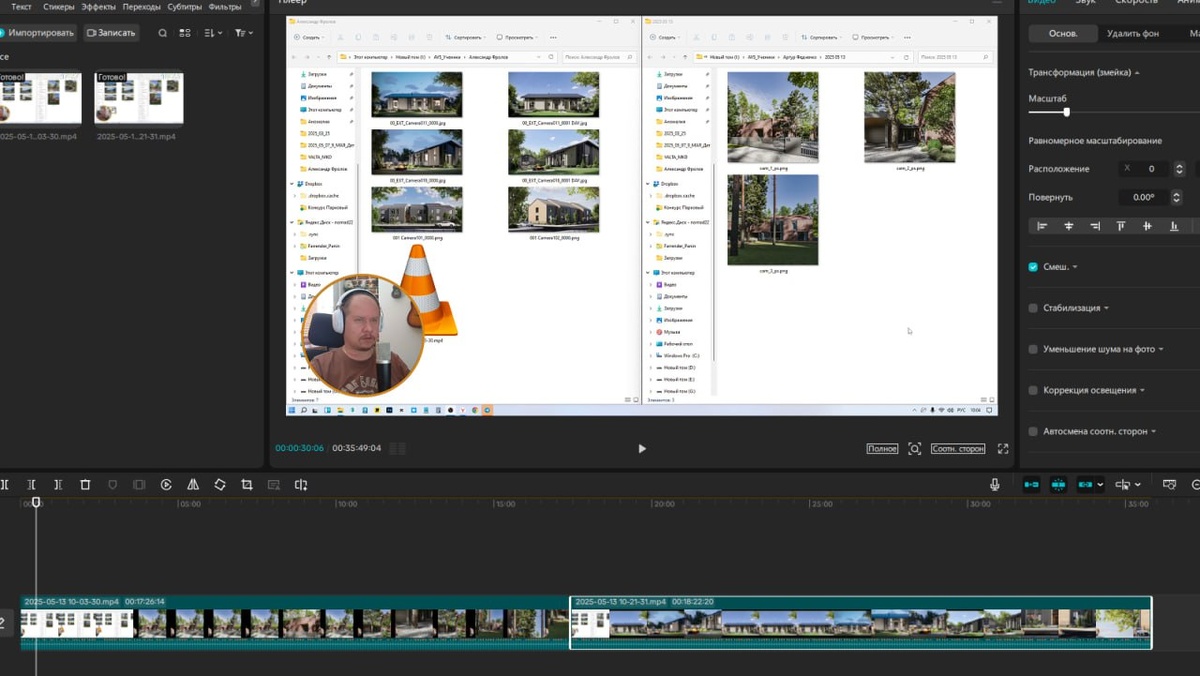Click the microphone voiceover icon
The width and height of the screenshot is (1200, 676).
(x=995, y=484)
